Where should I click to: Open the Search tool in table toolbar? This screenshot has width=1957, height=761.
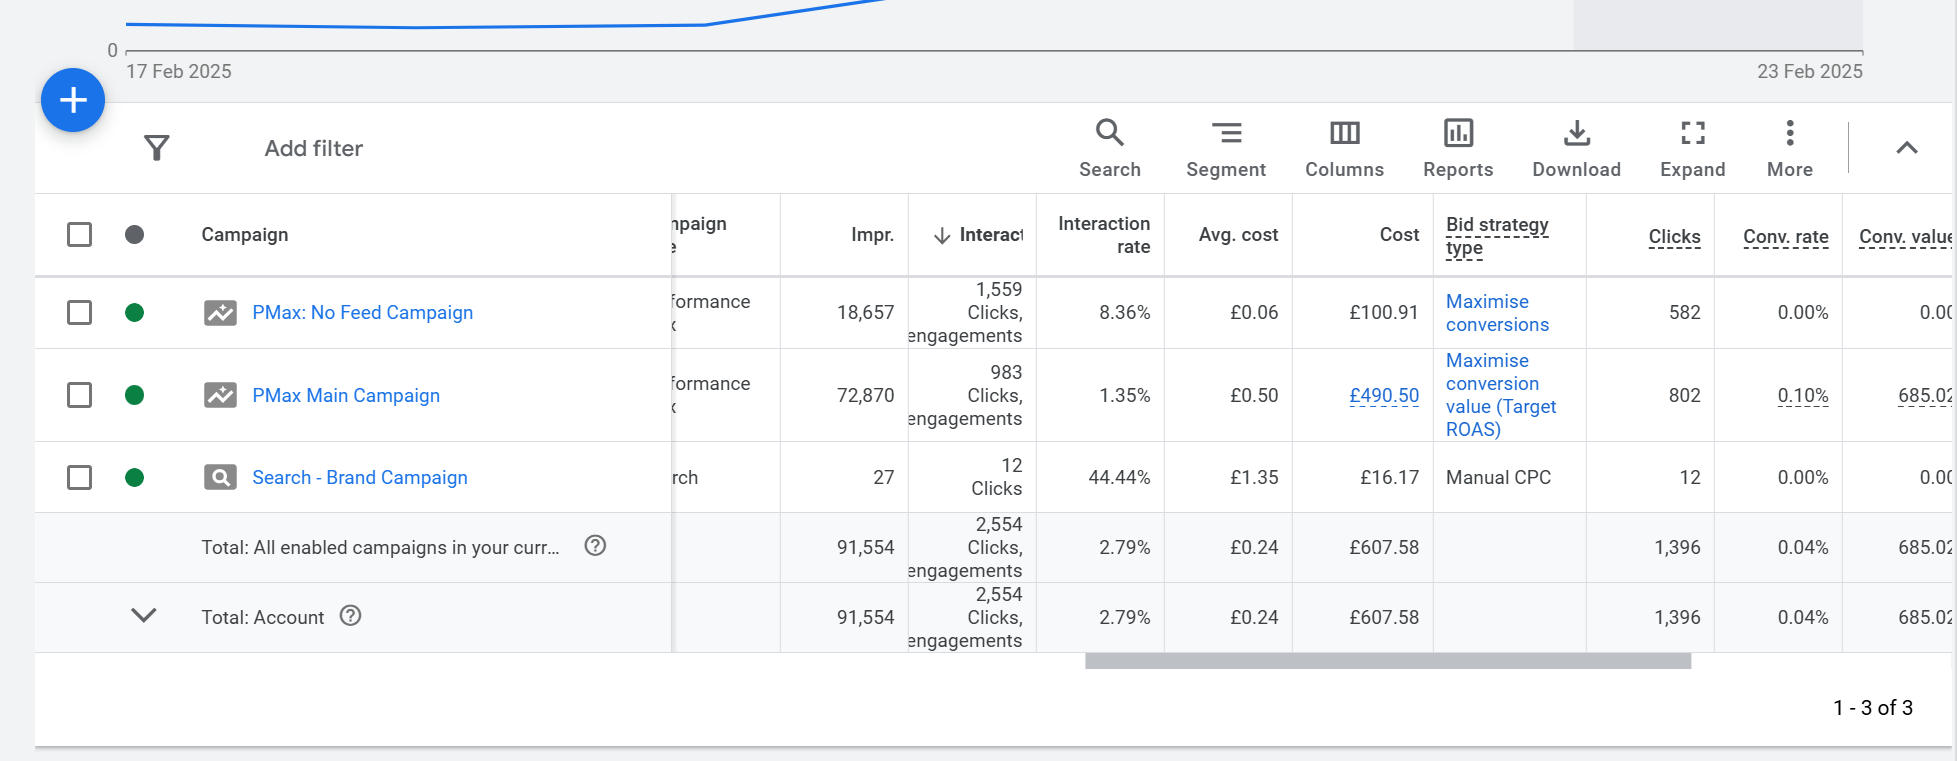pyautogui.click(x=1109, y=148)
